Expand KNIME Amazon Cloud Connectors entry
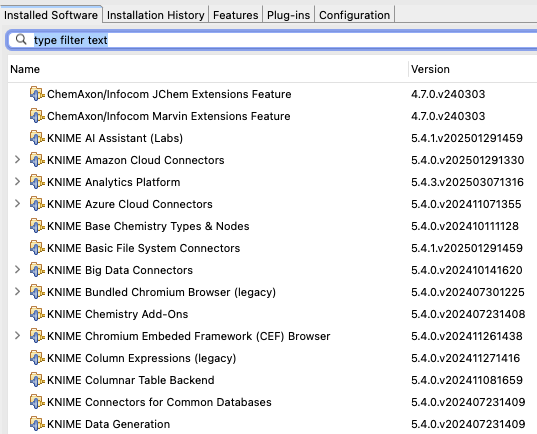Screen dimensions: 537x434 (x=17, y=160)
